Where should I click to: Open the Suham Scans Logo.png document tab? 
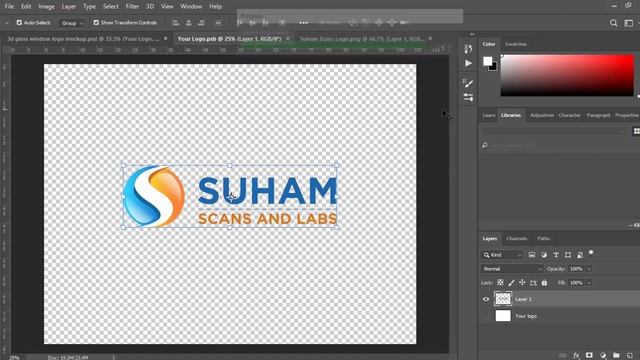362,39
